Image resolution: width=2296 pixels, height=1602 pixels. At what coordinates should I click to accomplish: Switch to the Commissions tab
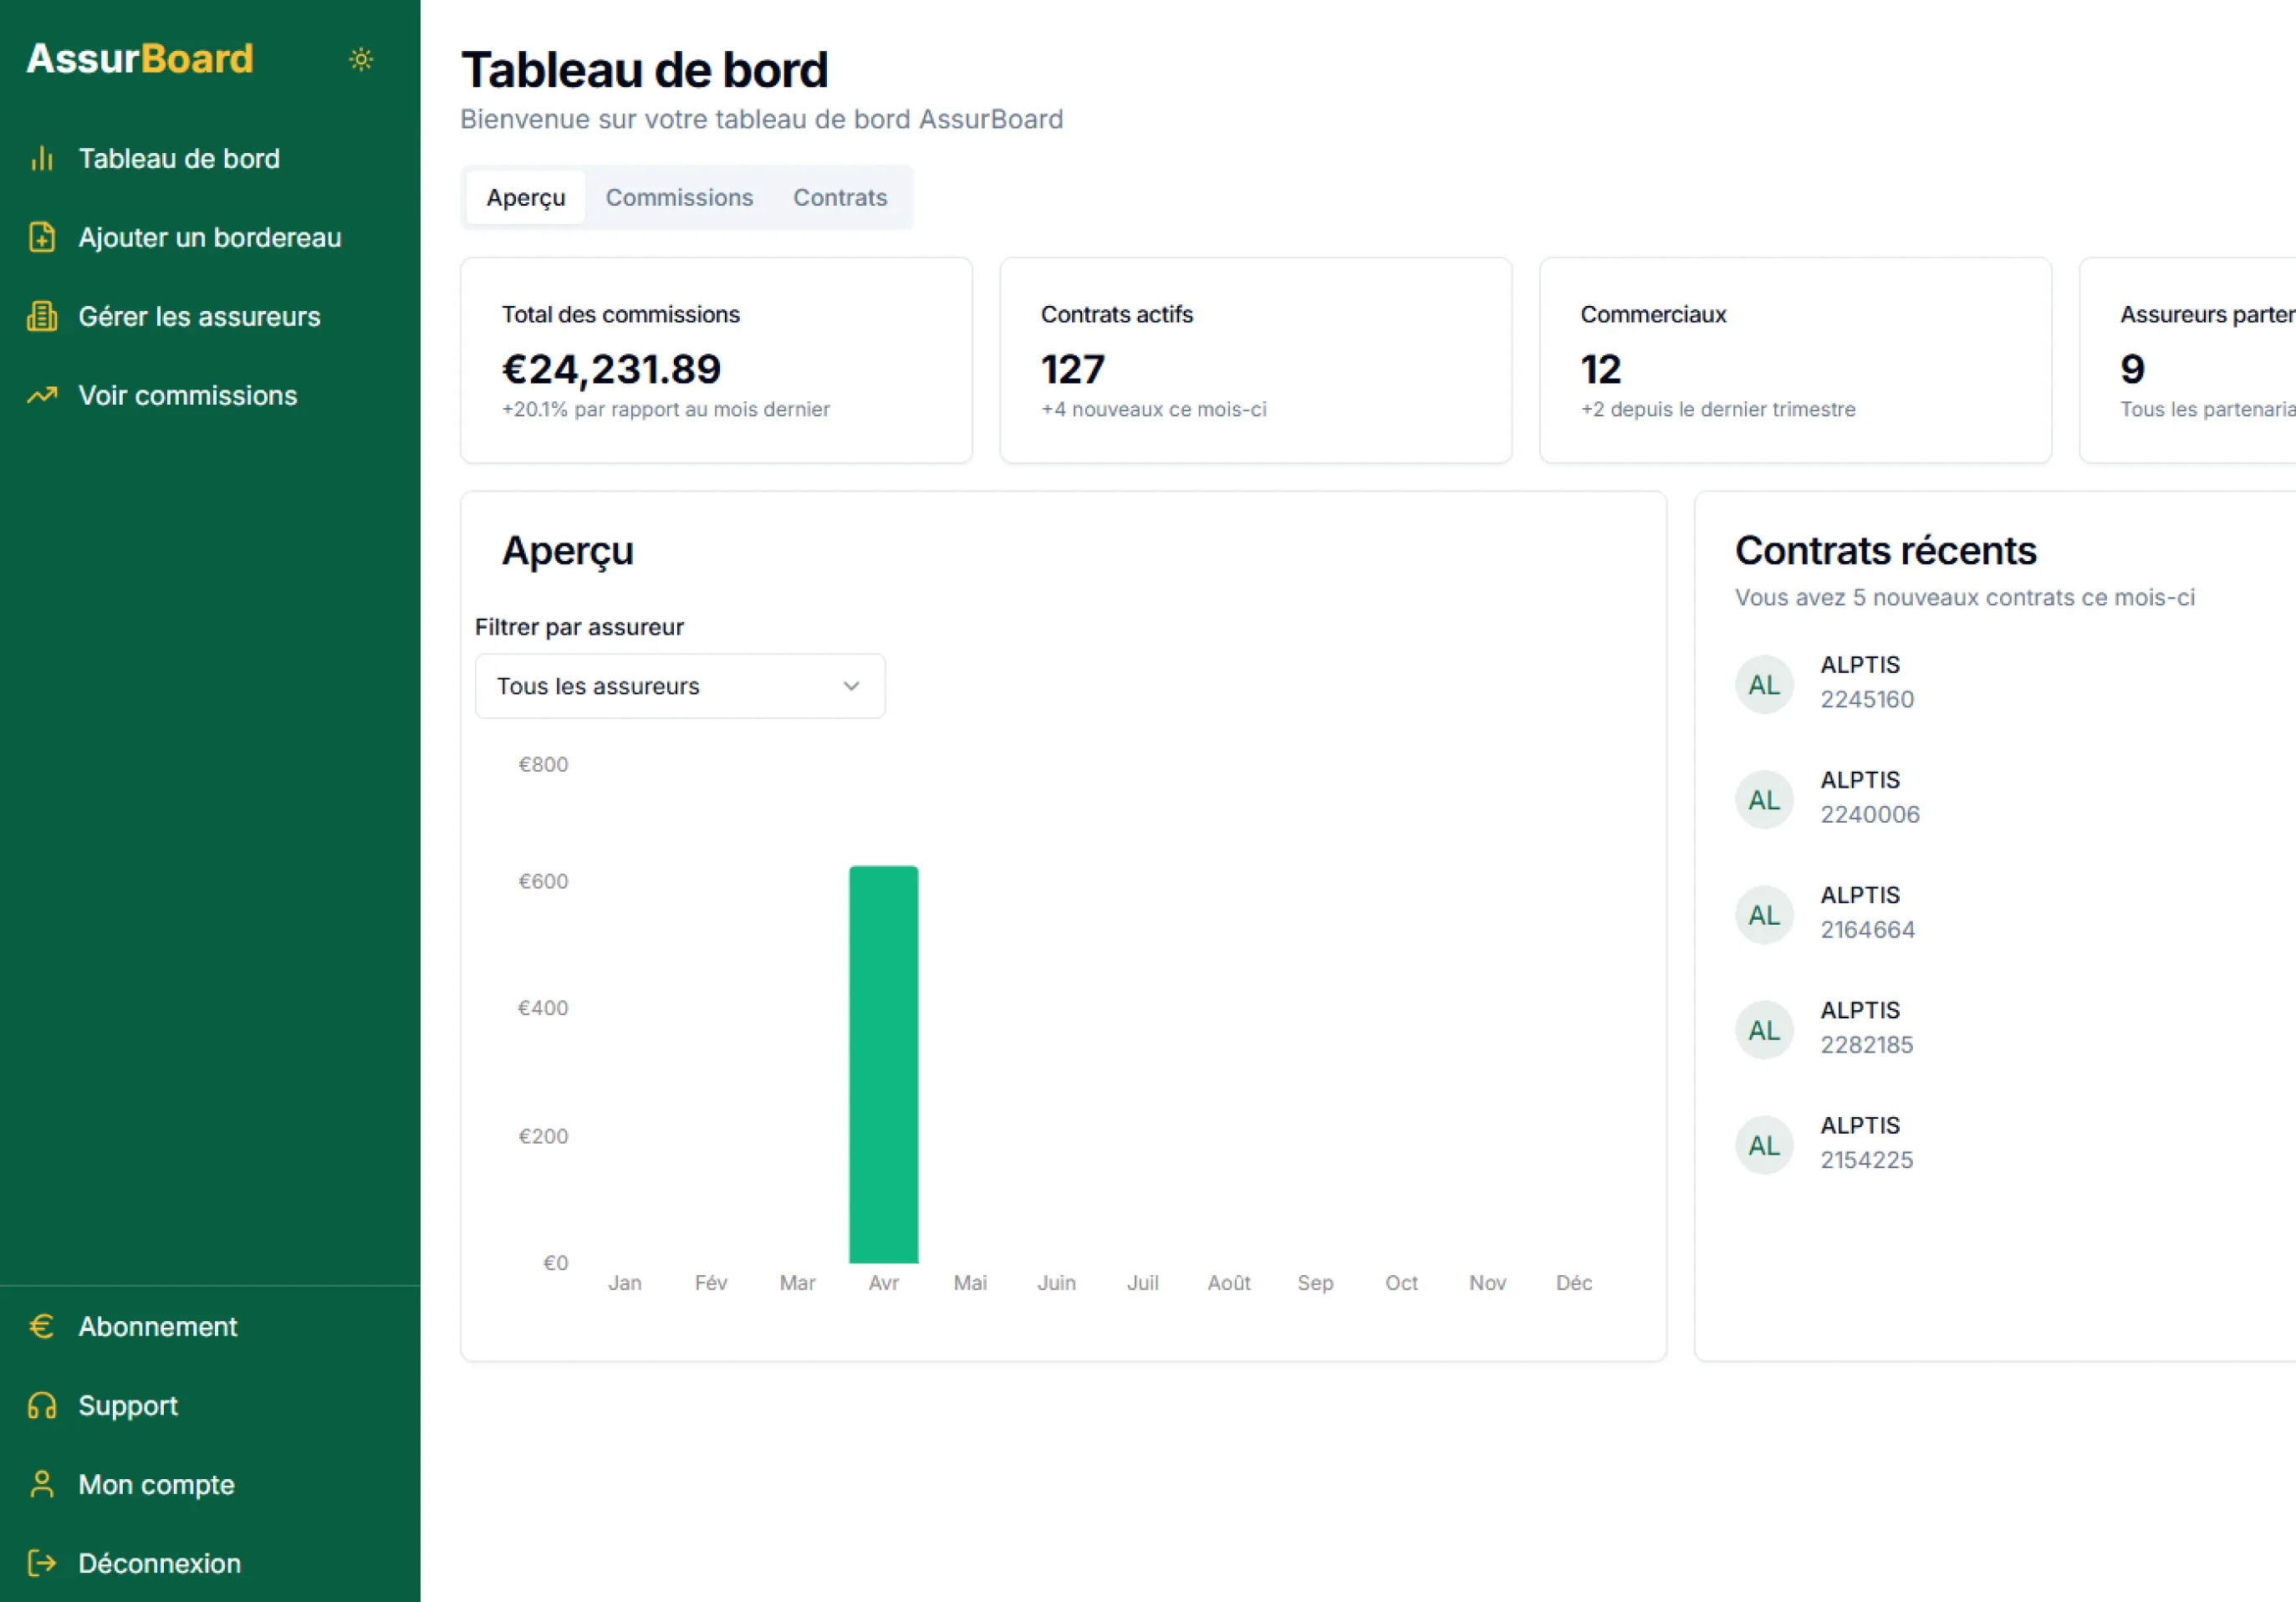point(679,197)
